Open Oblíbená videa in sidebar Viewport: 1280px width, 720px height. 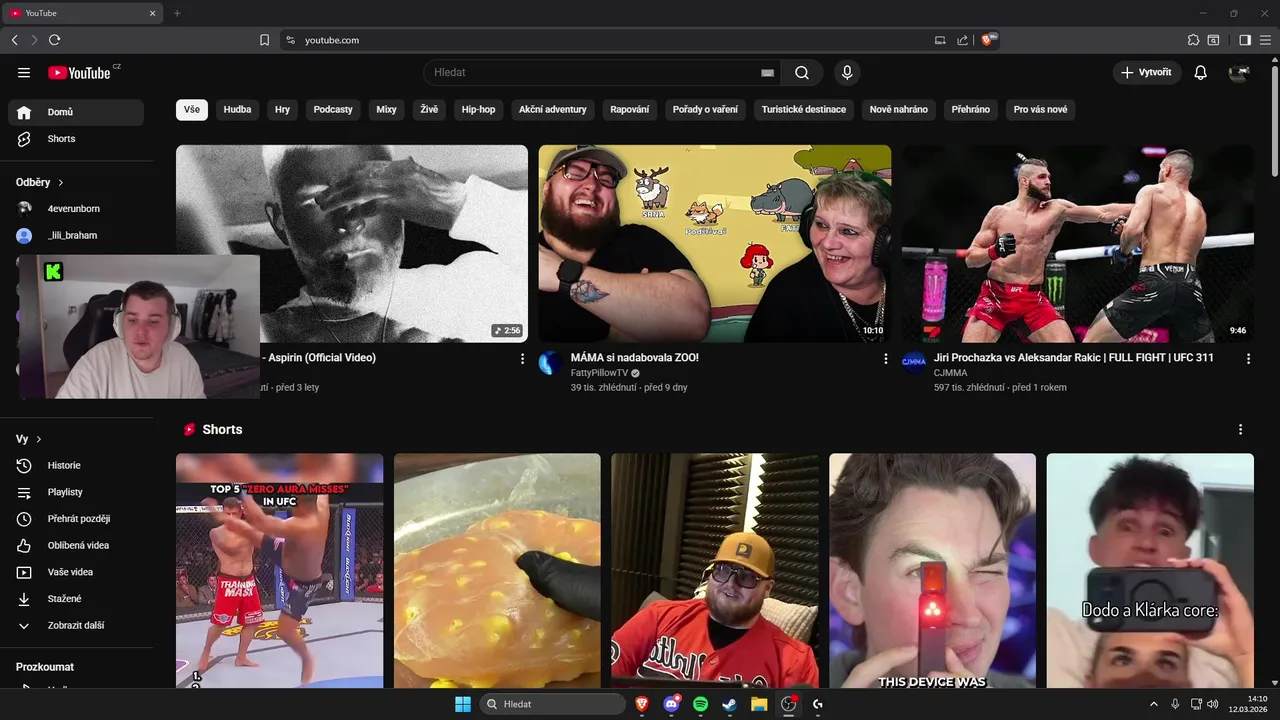point(76,545)
